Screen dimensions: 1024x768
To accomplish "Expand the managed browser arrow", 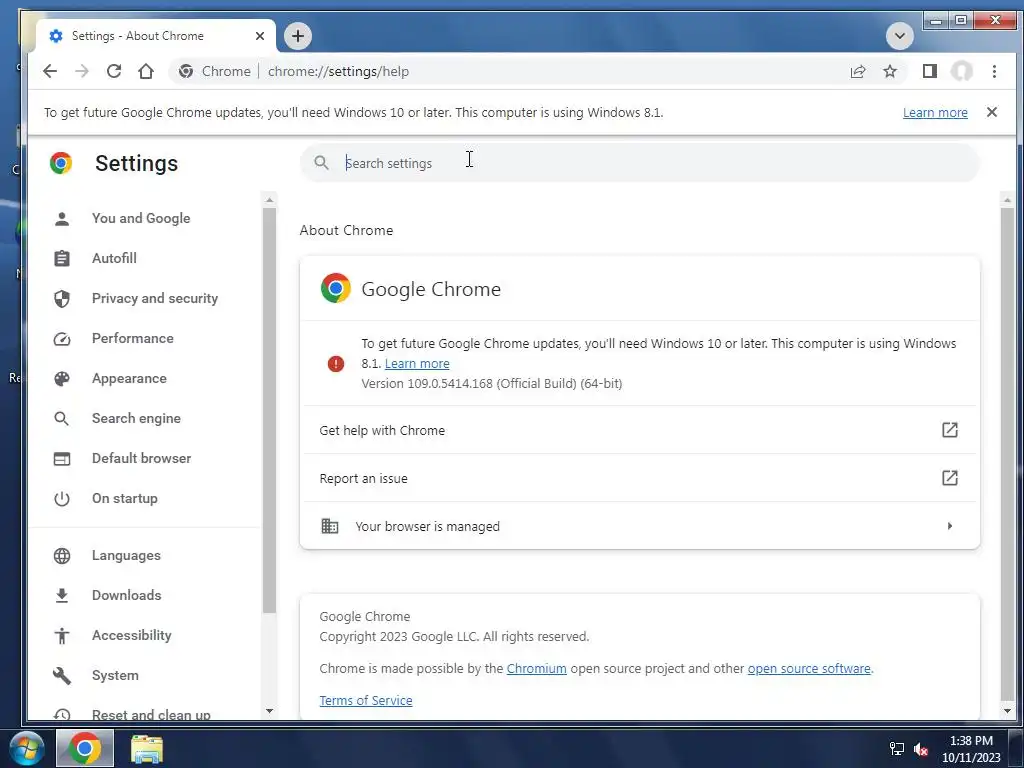I will coord(950,526).
